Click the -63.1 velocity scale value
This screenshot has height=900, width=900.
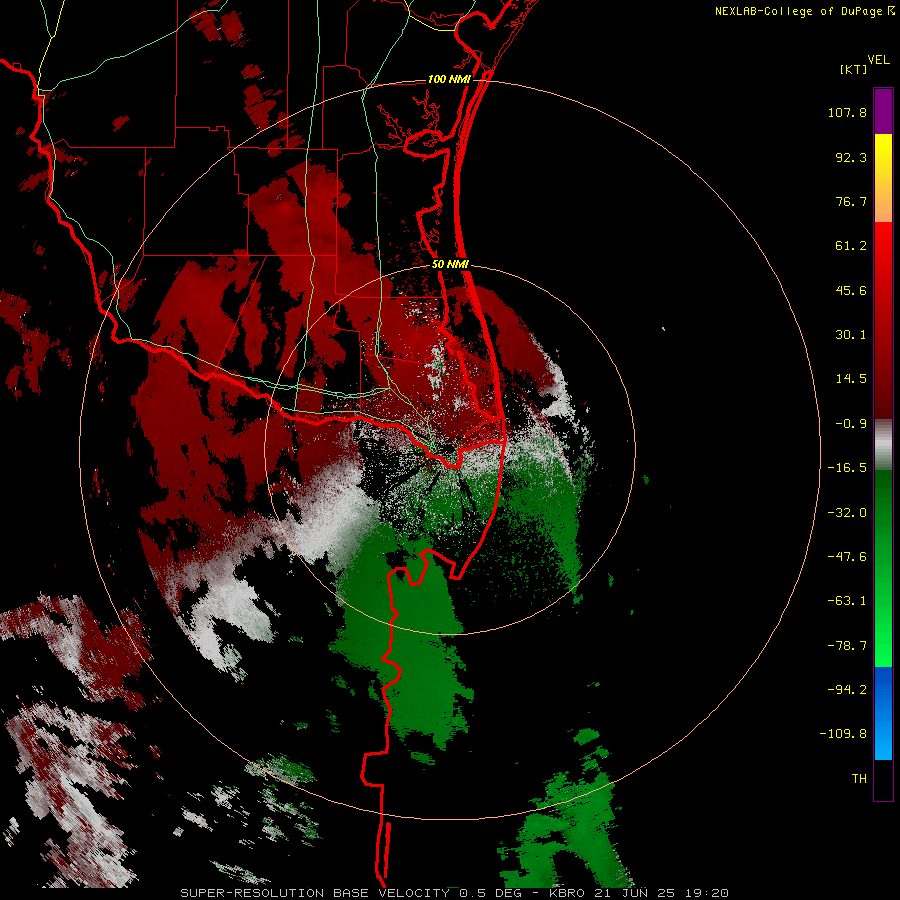847,601
